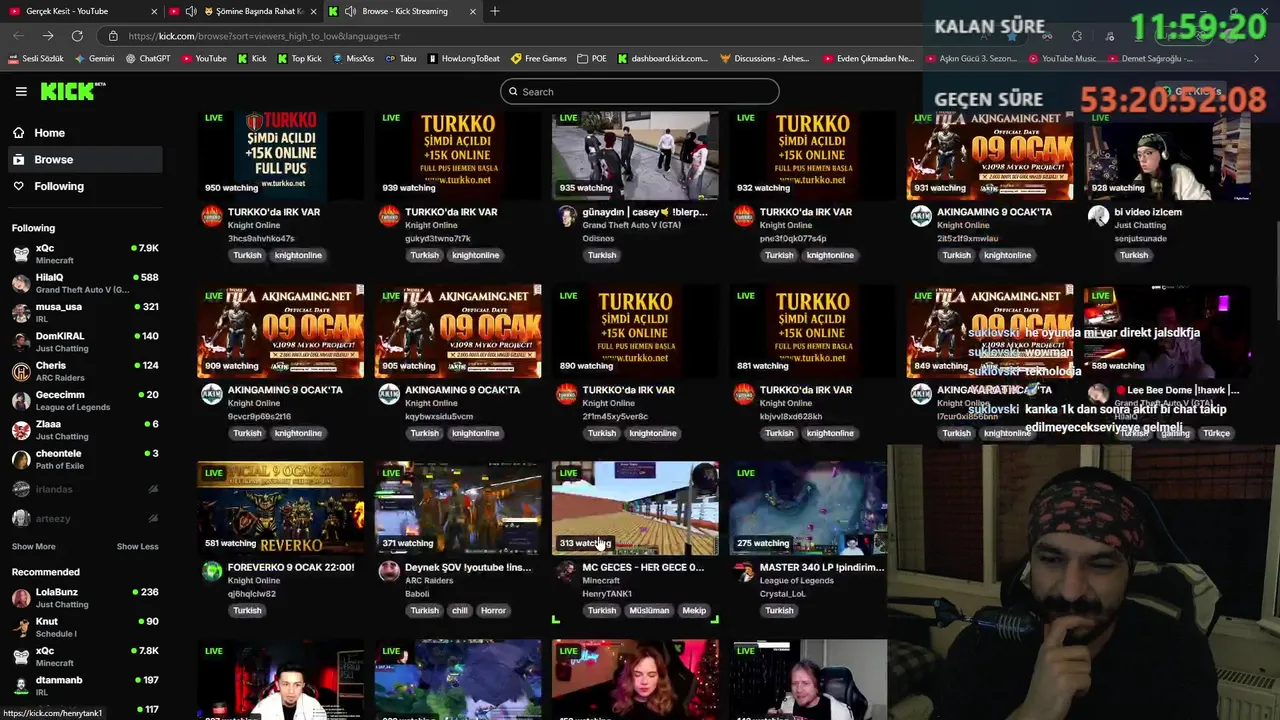Click Show Less under Following
1280x720 pixels.
(137, 547)
